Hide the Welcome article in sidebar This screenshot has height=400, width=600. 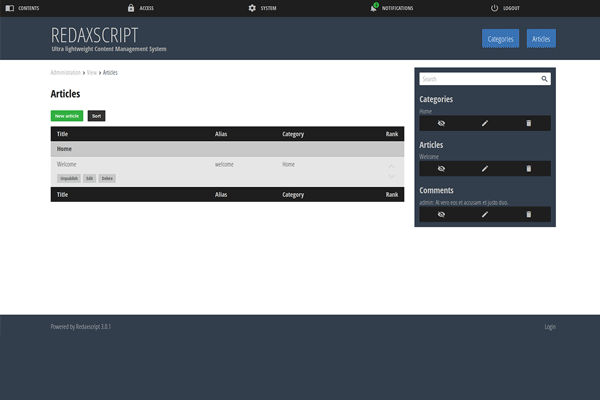coord(441,169)
